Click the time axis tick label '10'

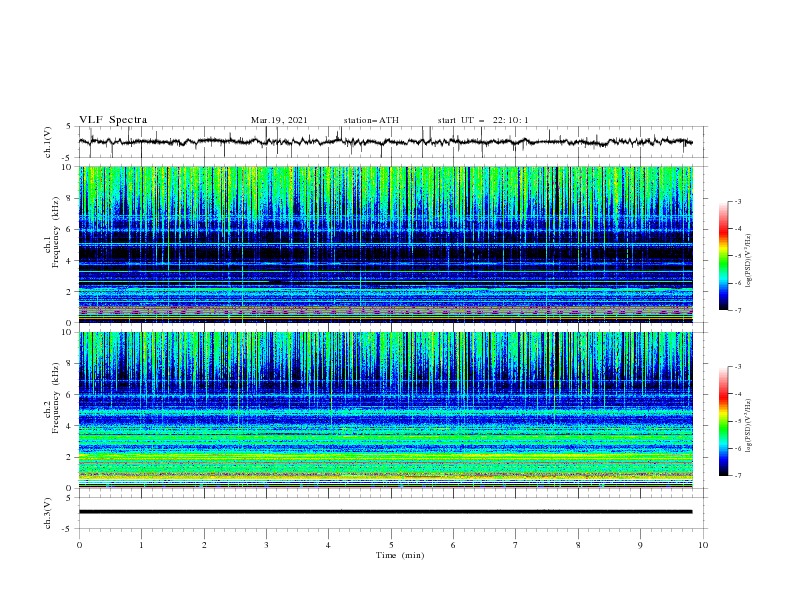tap(703, 545)
